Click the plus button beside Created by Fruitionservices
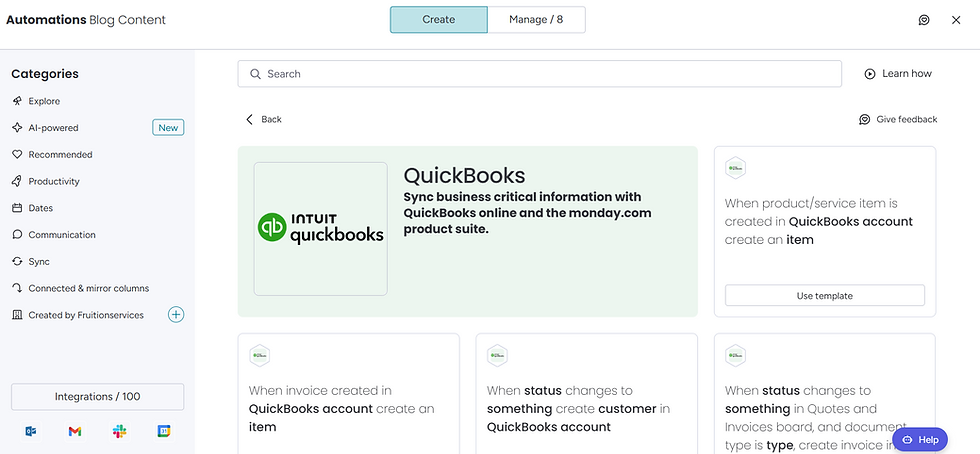This screenshot has height=454, width=980. click(176, 315)
